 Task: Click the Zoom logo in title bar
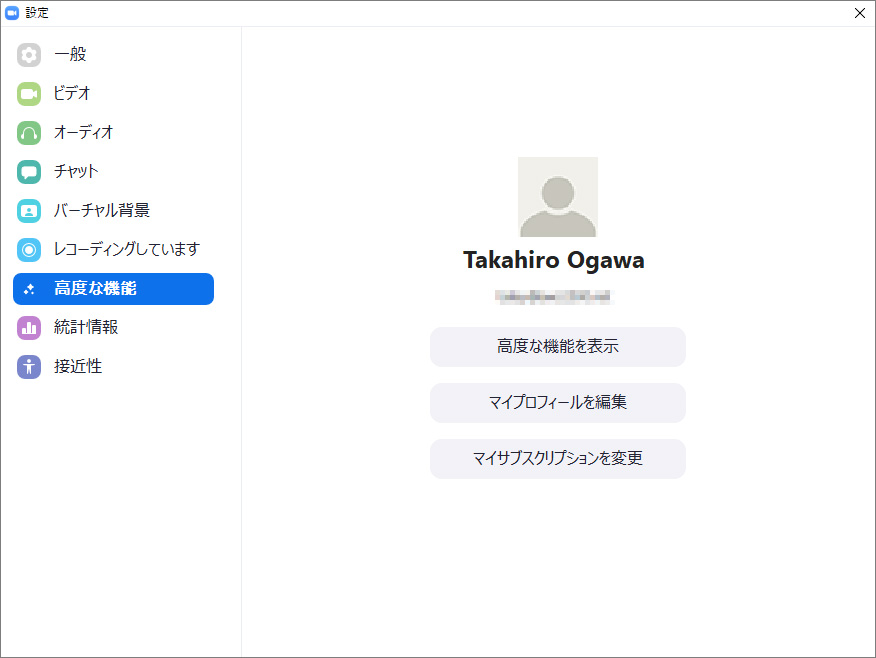12,13
